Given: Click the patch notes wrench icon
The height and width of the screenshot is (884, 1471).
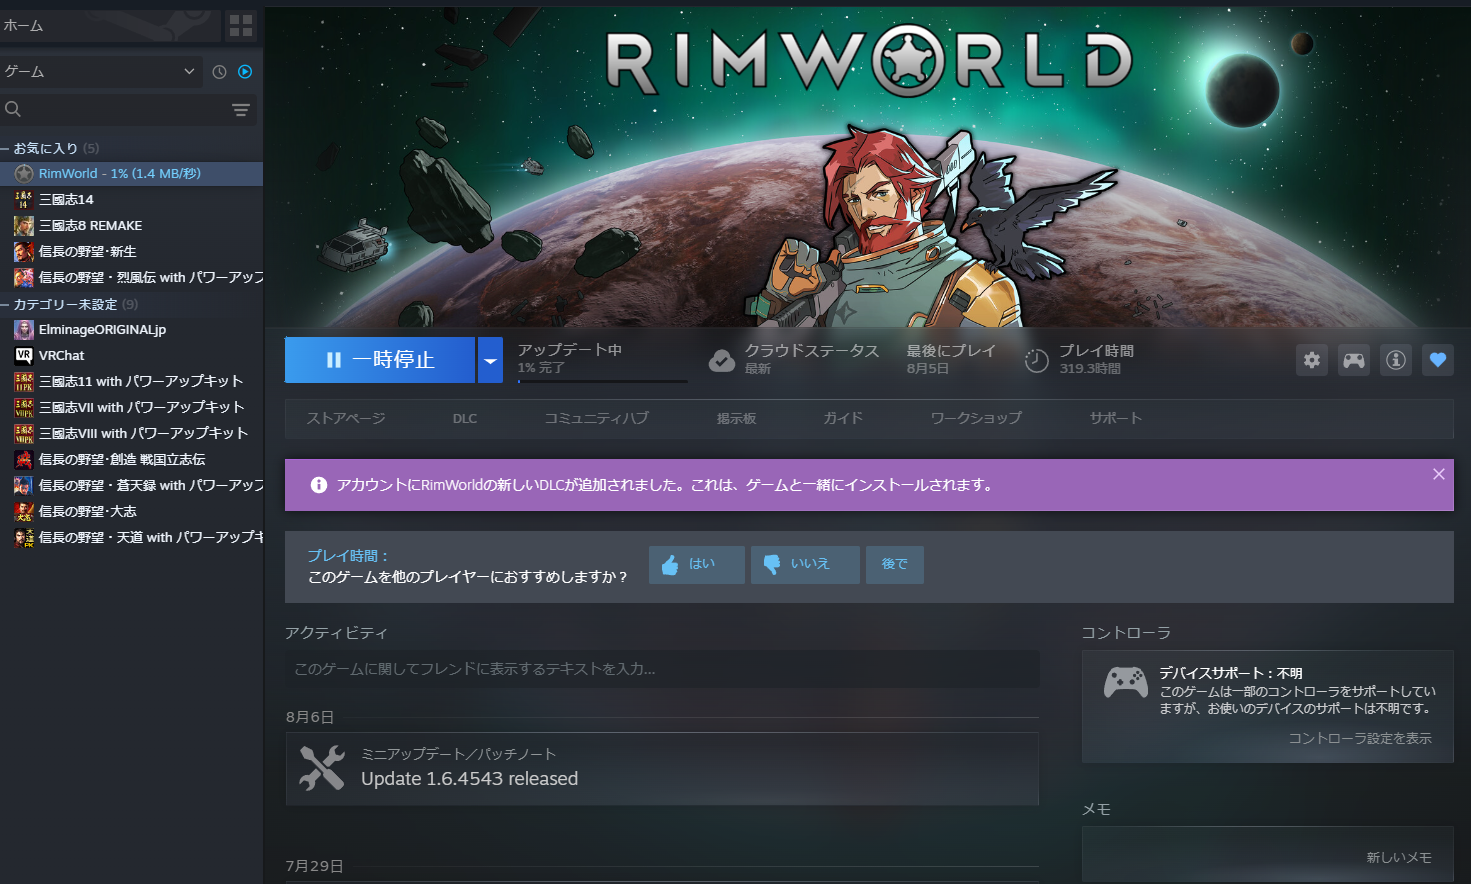Looking at the screenshot, I should coord(322,768).
